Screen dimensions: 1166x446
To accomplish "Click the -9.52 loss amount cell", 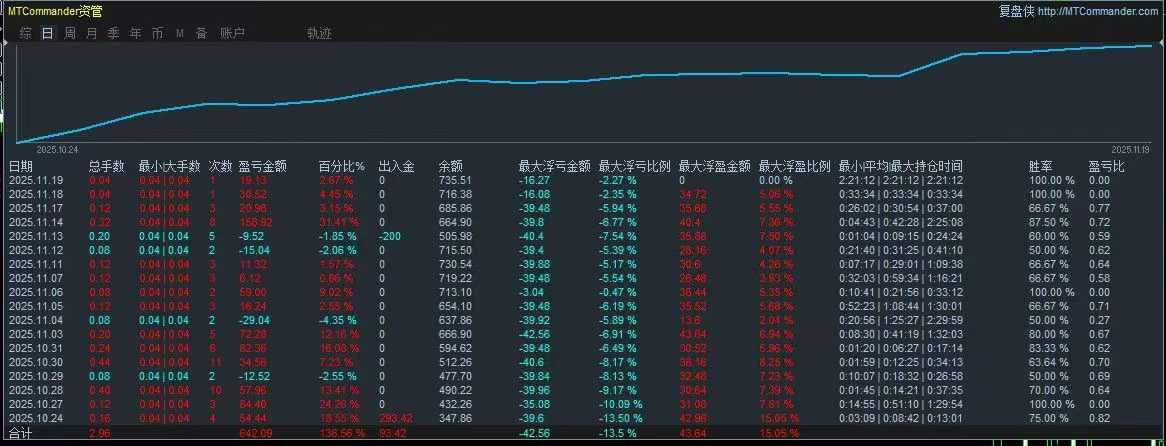I will (252, 236).
